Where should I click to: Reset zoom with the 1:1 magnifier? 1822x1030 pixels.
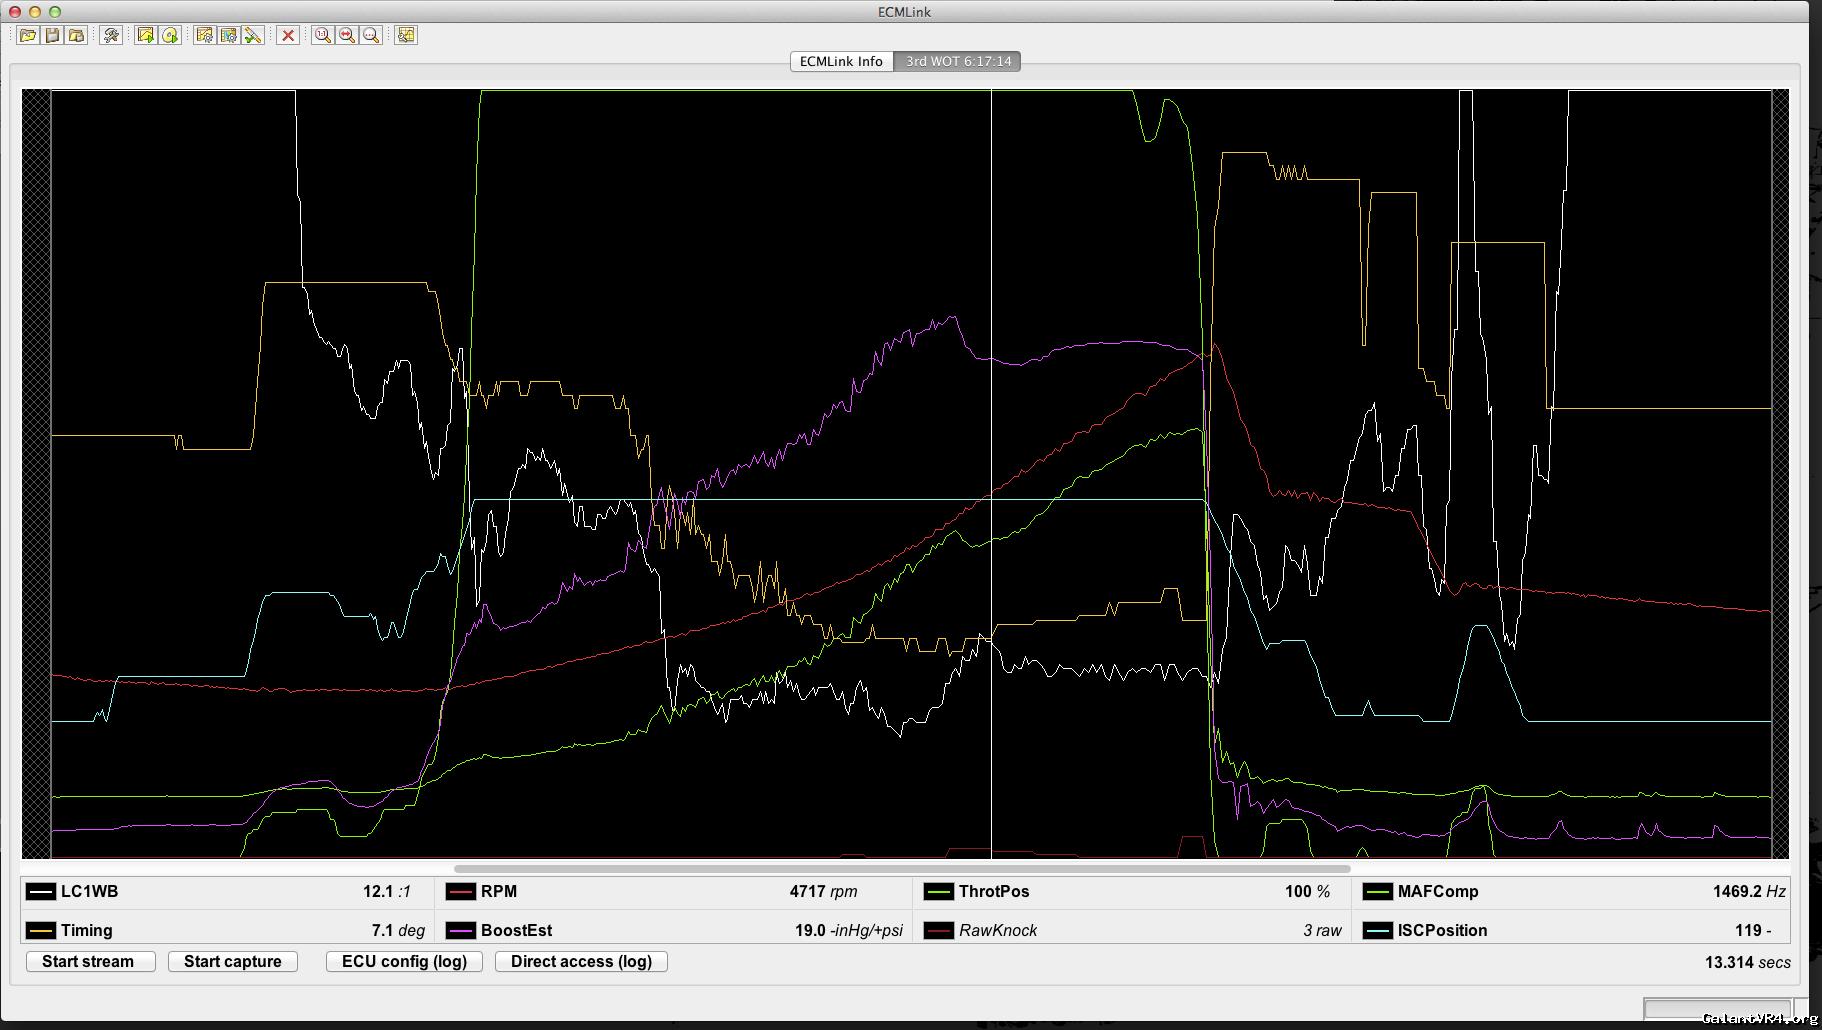point(322,35)
